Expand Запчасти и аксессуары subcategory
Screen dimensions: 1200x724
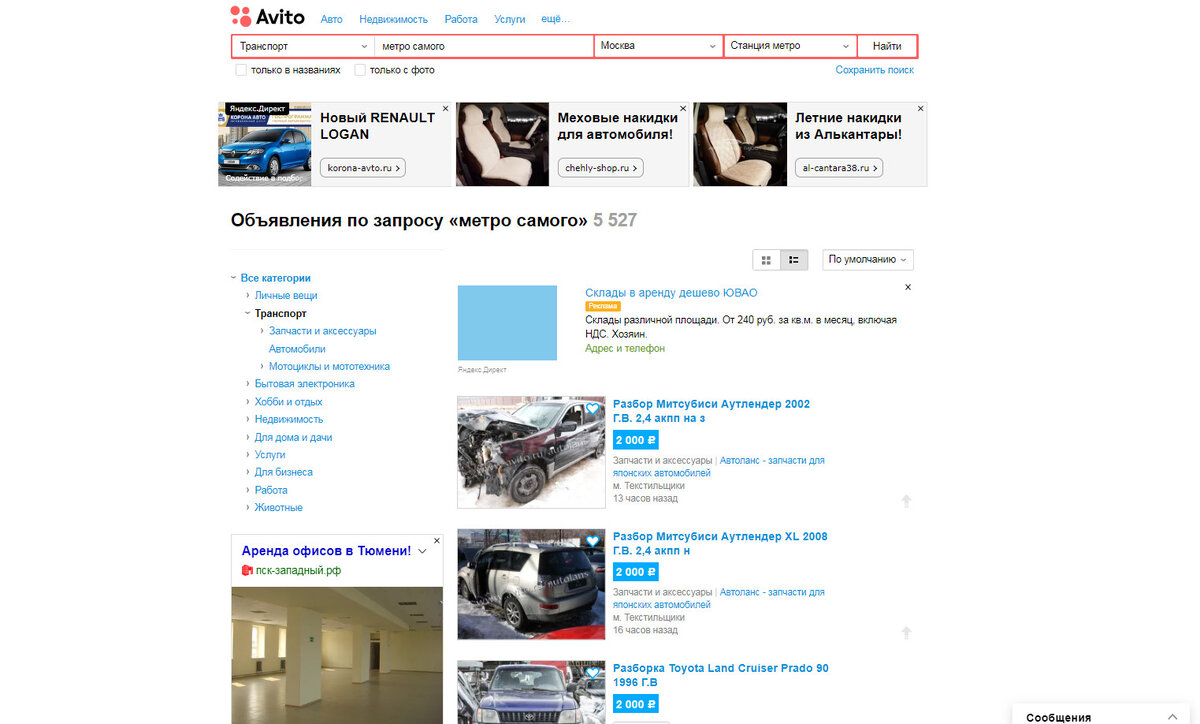click(x=262, y=331)
